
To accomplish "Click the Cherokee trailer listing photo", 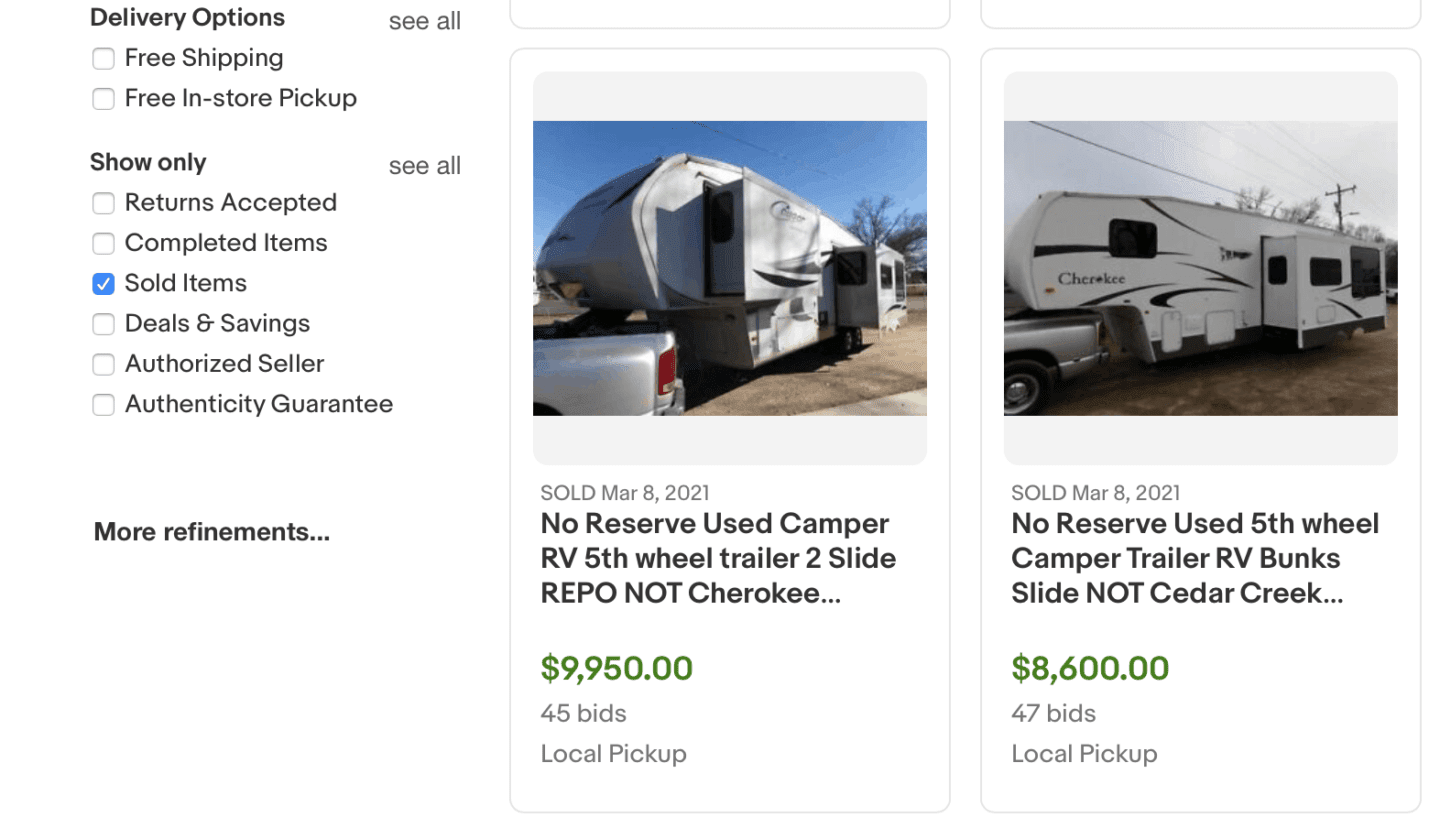I will 1199,267.
